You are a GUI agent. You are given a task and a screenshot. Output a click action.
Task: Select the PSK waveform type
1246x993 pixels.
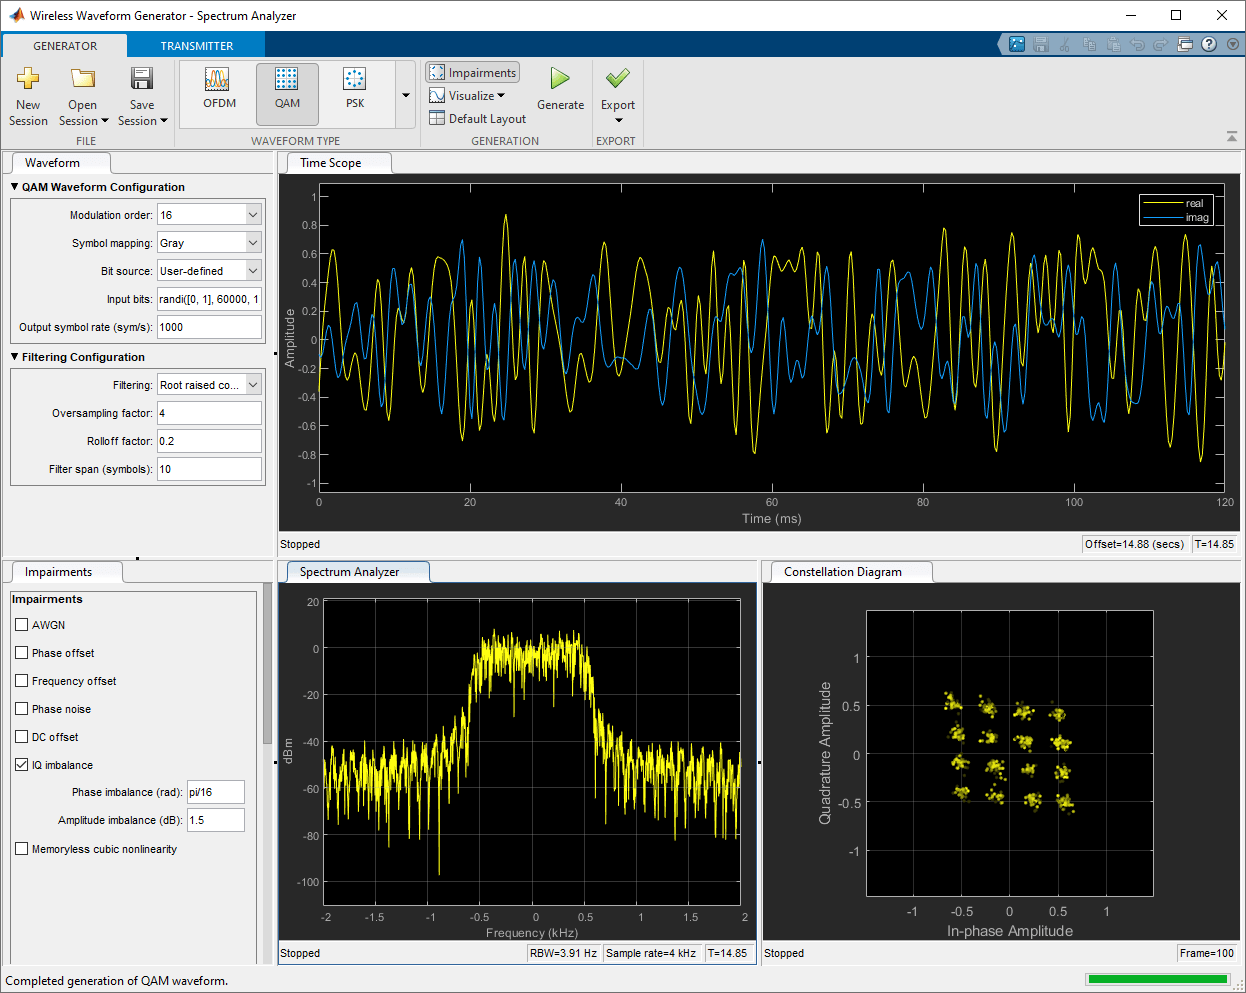354,92
